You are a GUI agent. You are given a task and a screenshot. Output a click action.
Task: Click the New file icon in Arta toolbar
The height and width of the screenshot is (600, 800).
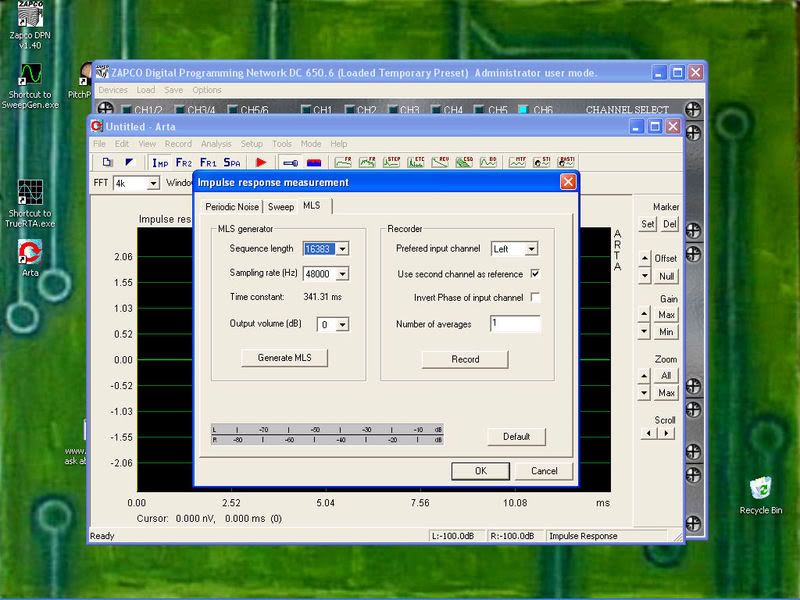(x=107, y=162)
